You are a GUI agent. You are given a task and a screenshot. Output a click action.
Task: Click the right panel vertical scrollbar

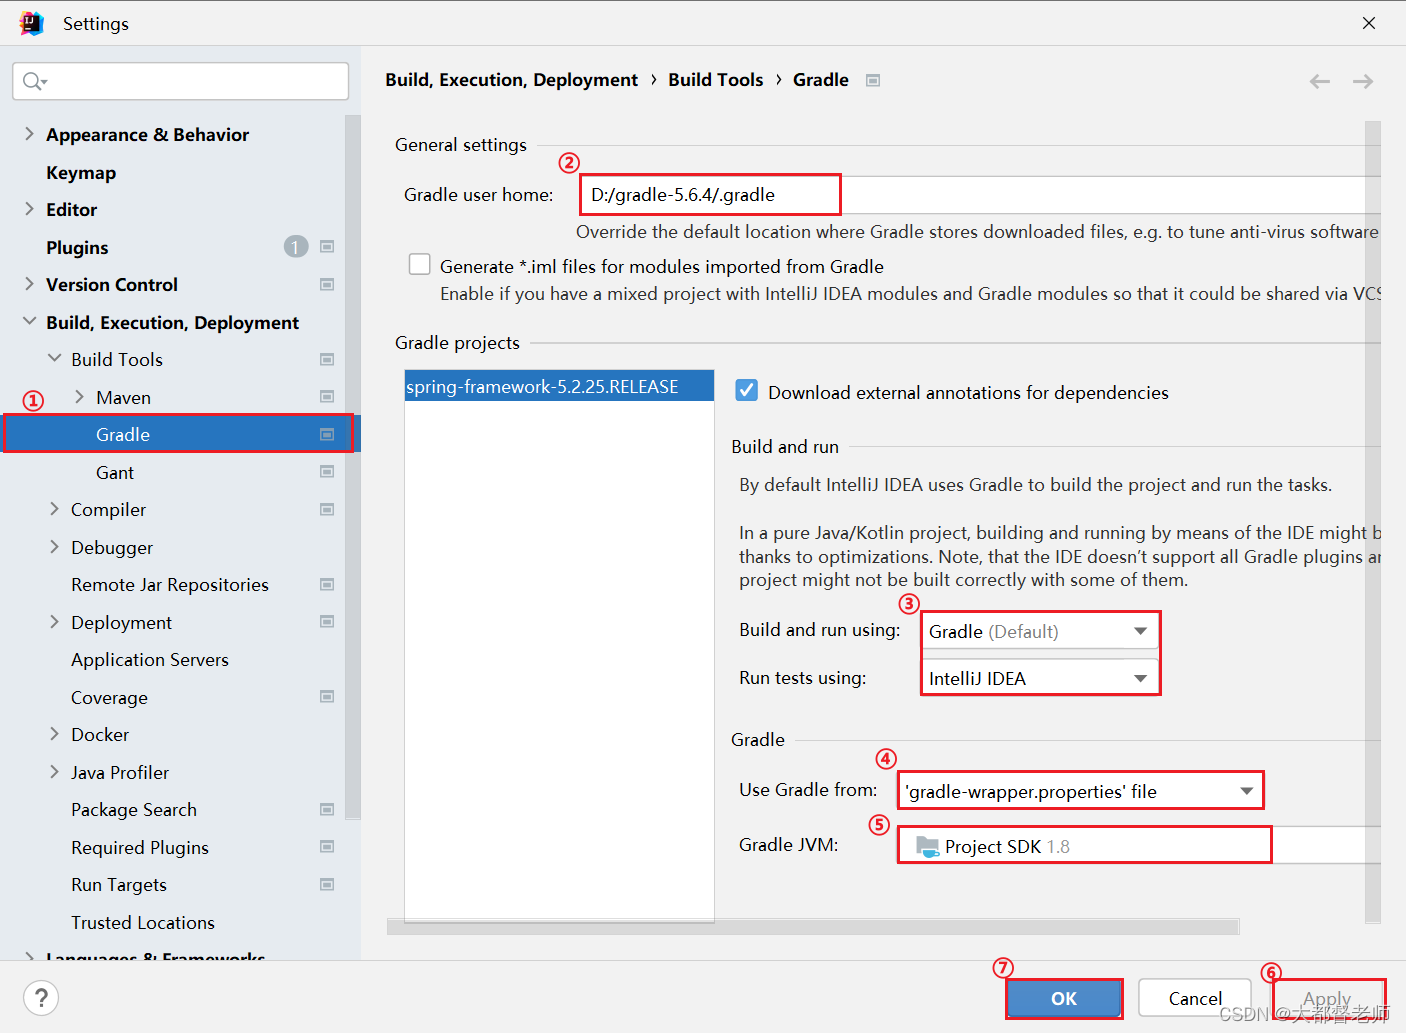[x=1373, y=521]
